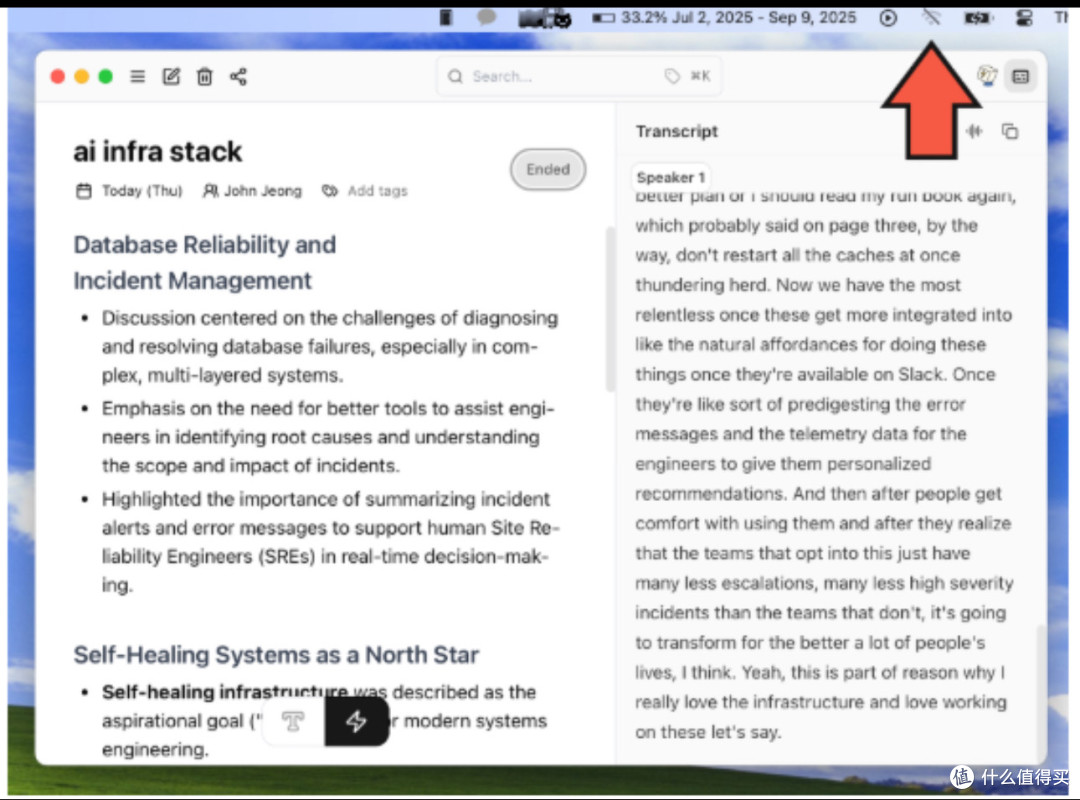Click the calendar icon next to Today (Thu)
Screen dimensions: 1080x800
[83, 191]
